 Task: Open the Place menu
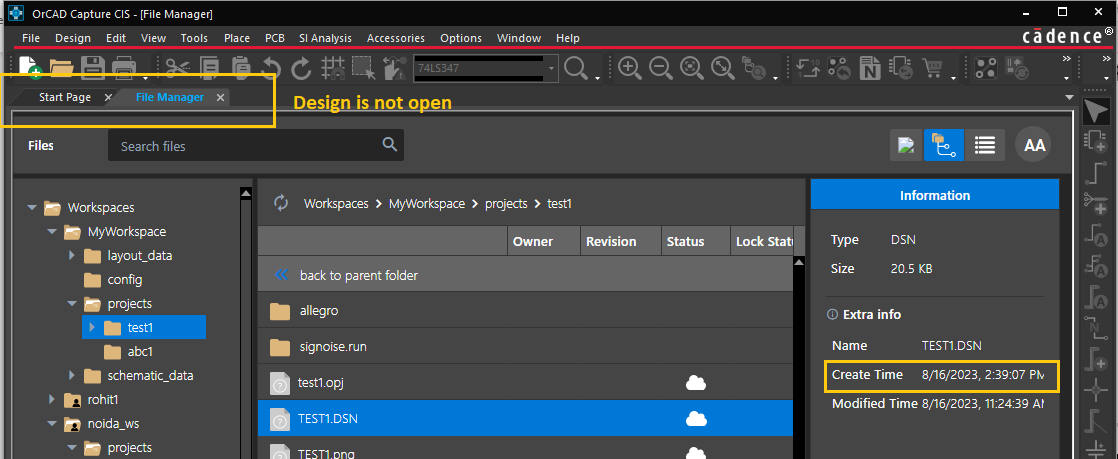pos(237,38)
